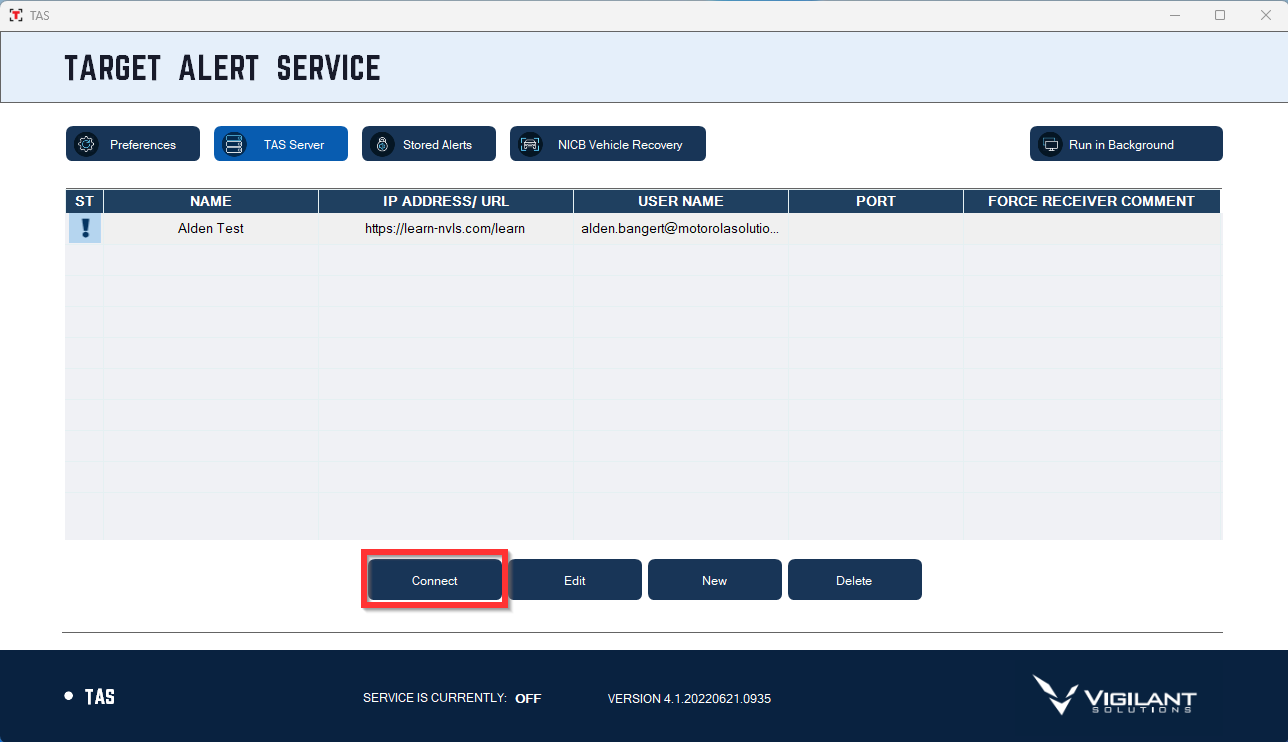Click SERVICE IS CURRENTLY label
This screenshot has height=742, width=1288.
(x=435, y=699)
